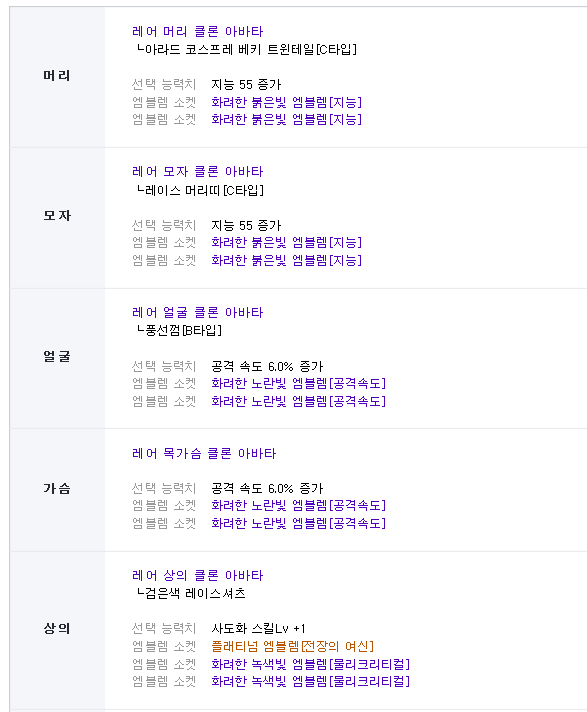
Task: Click first 붉은빛 엠블렘[지능] in 머리 row
Action: [x=286, y=102]
